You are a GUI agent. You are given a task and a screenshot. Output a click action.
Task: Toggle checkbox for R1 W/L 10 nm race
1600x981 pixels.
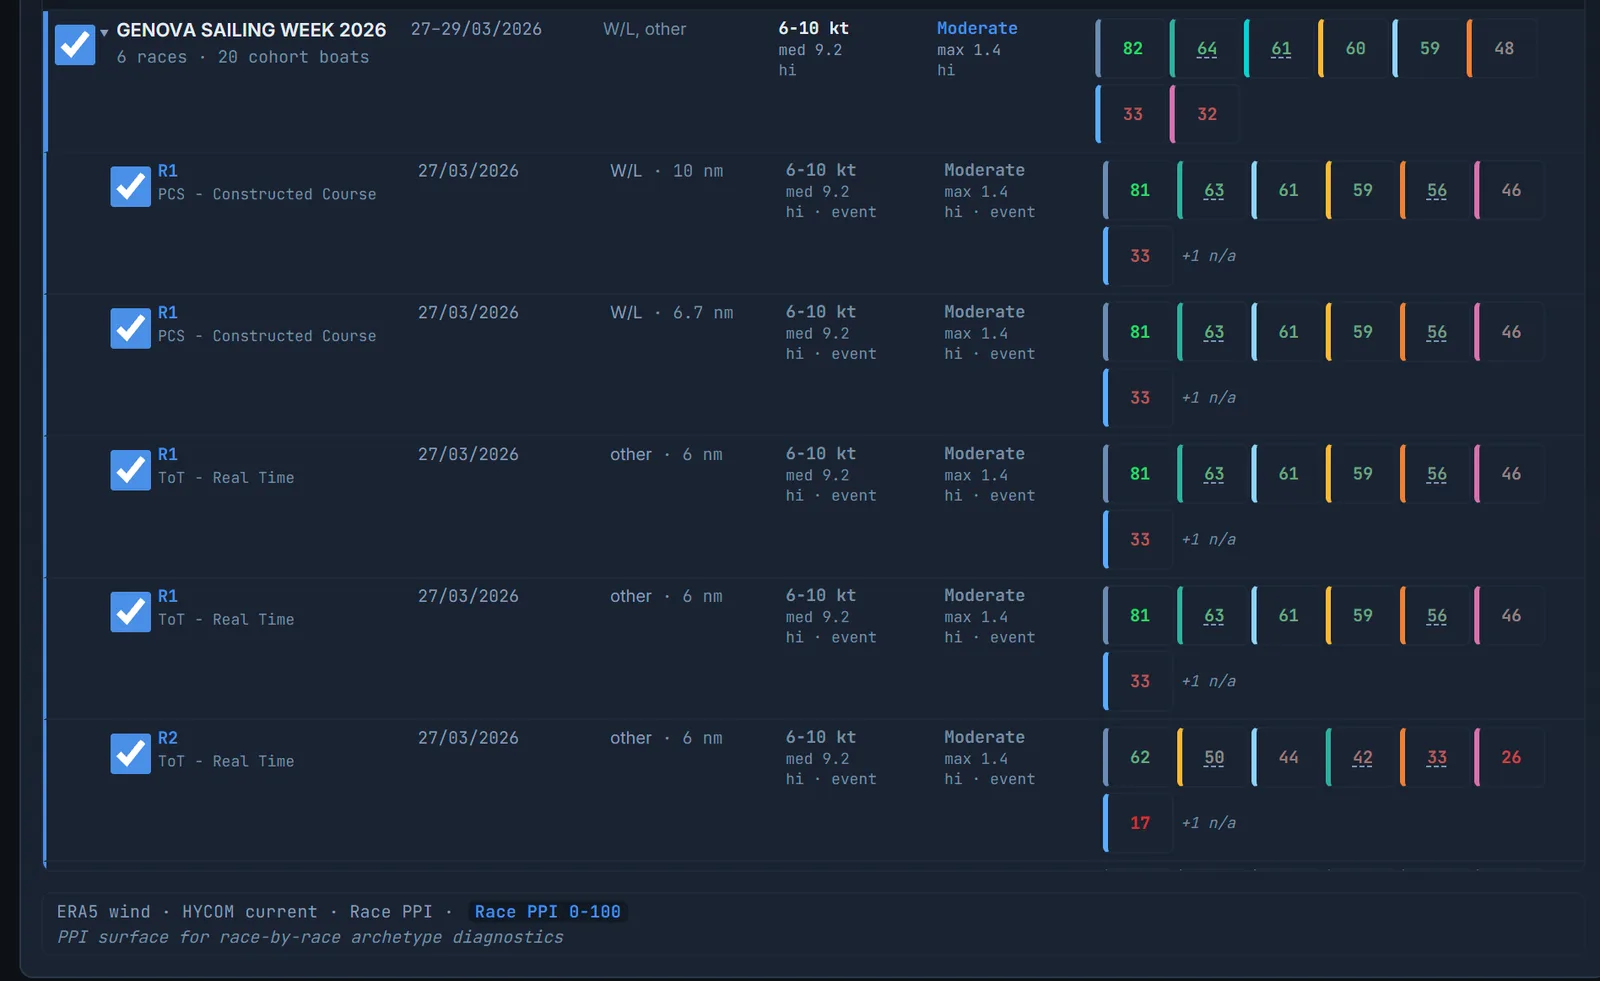130,187
